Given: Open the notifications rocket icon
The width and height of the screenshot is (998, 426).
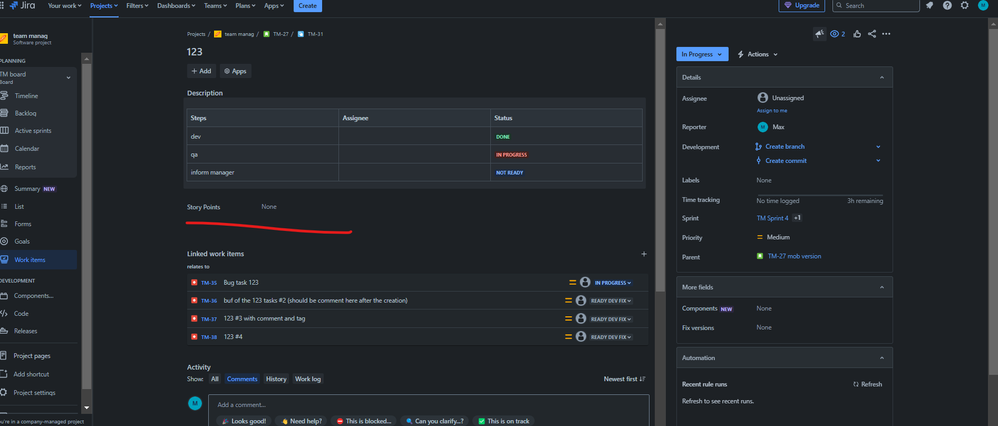Looking at the screenshot, I should [929, 6].
